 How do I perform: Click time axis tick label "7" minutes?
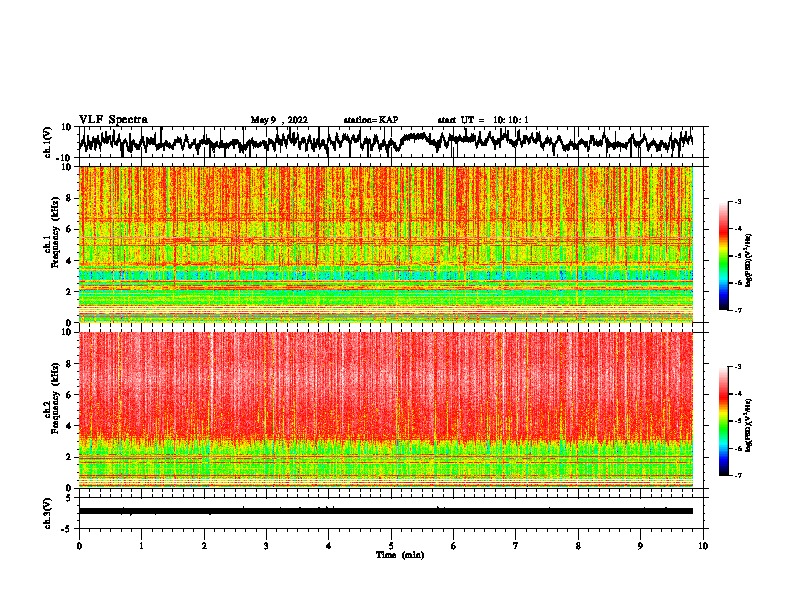(x=516, y=546)
